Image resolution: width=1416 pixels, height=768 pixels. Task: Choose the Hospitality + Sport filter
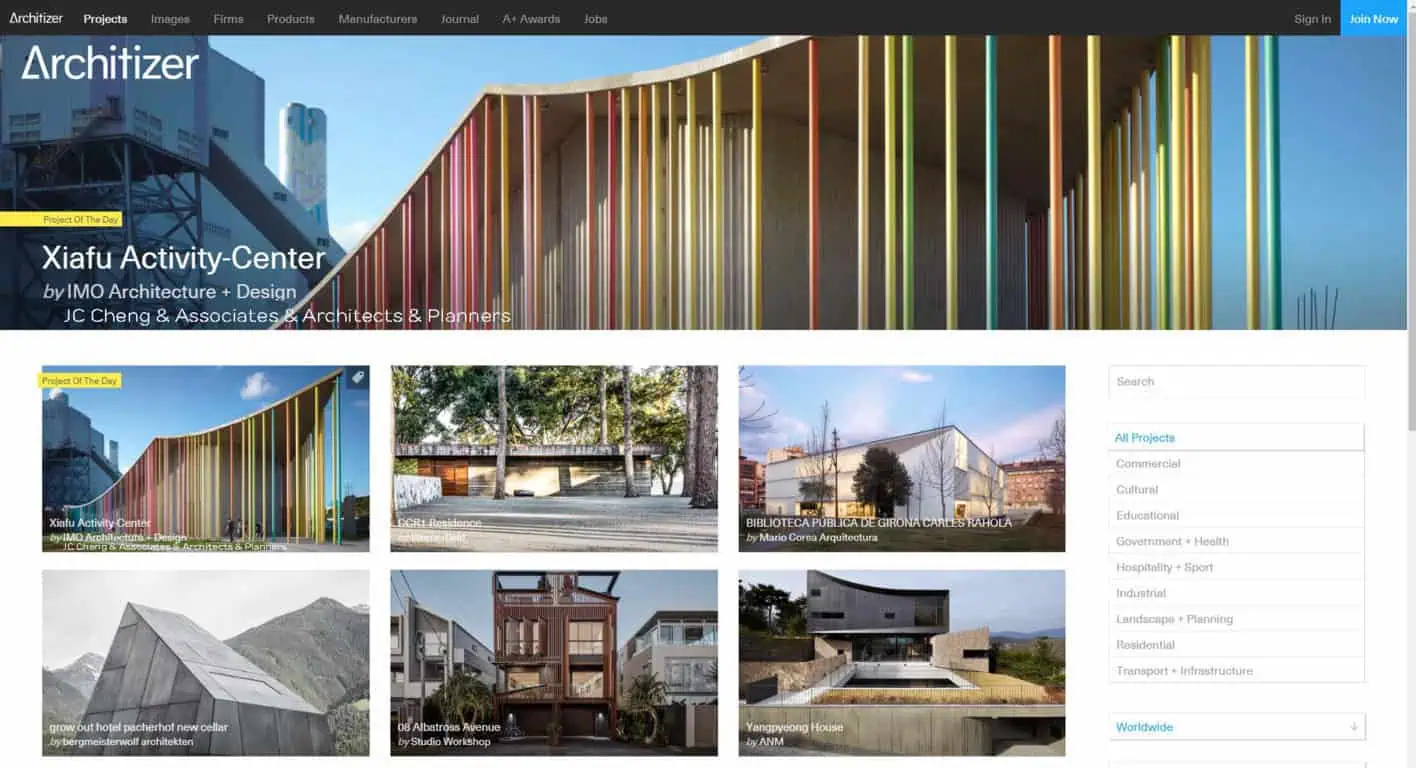1164,567
